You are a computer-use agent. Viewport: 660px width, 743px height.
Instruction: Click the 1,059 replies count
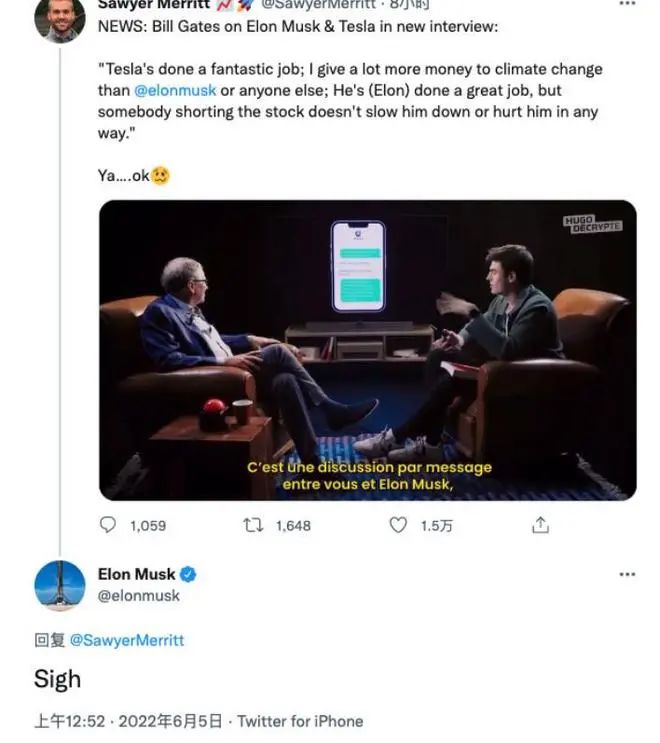click(x=148, y=525)
